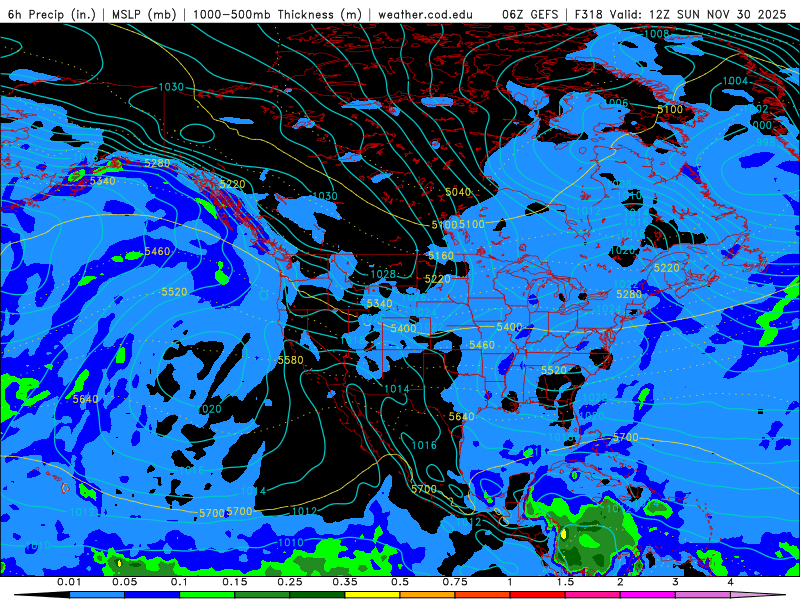
Task: Click the 0.15 legend value
Action: 235,582
